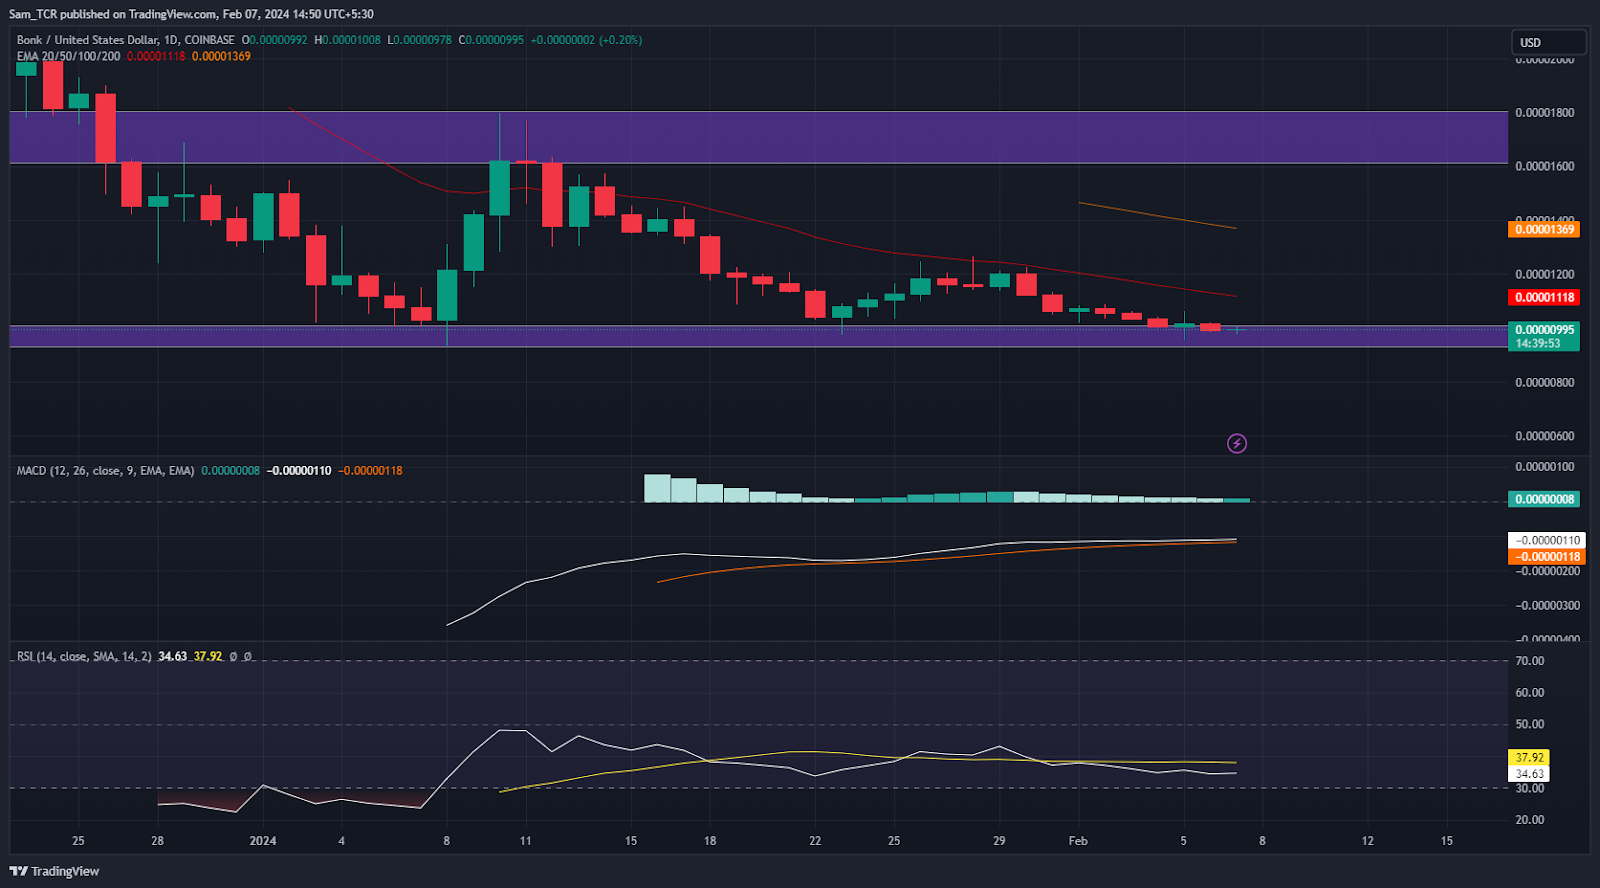Image resolution: width=1600 pixels, height=888 pixels.
Task: Click the orange 0.00001369 price axis tag
Action: (1544, 229)
